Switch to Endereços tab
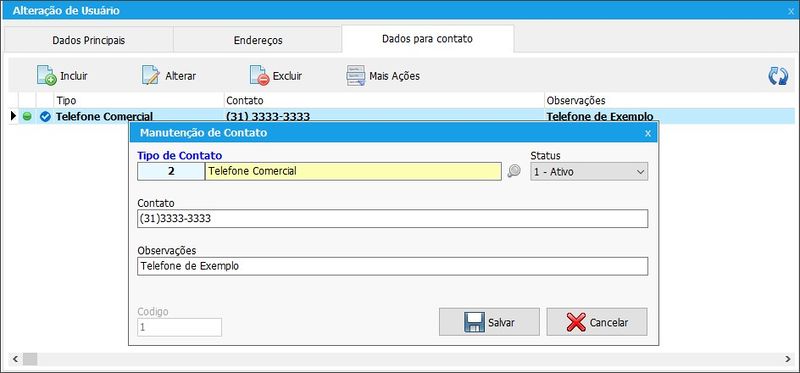 click(258, 40)
